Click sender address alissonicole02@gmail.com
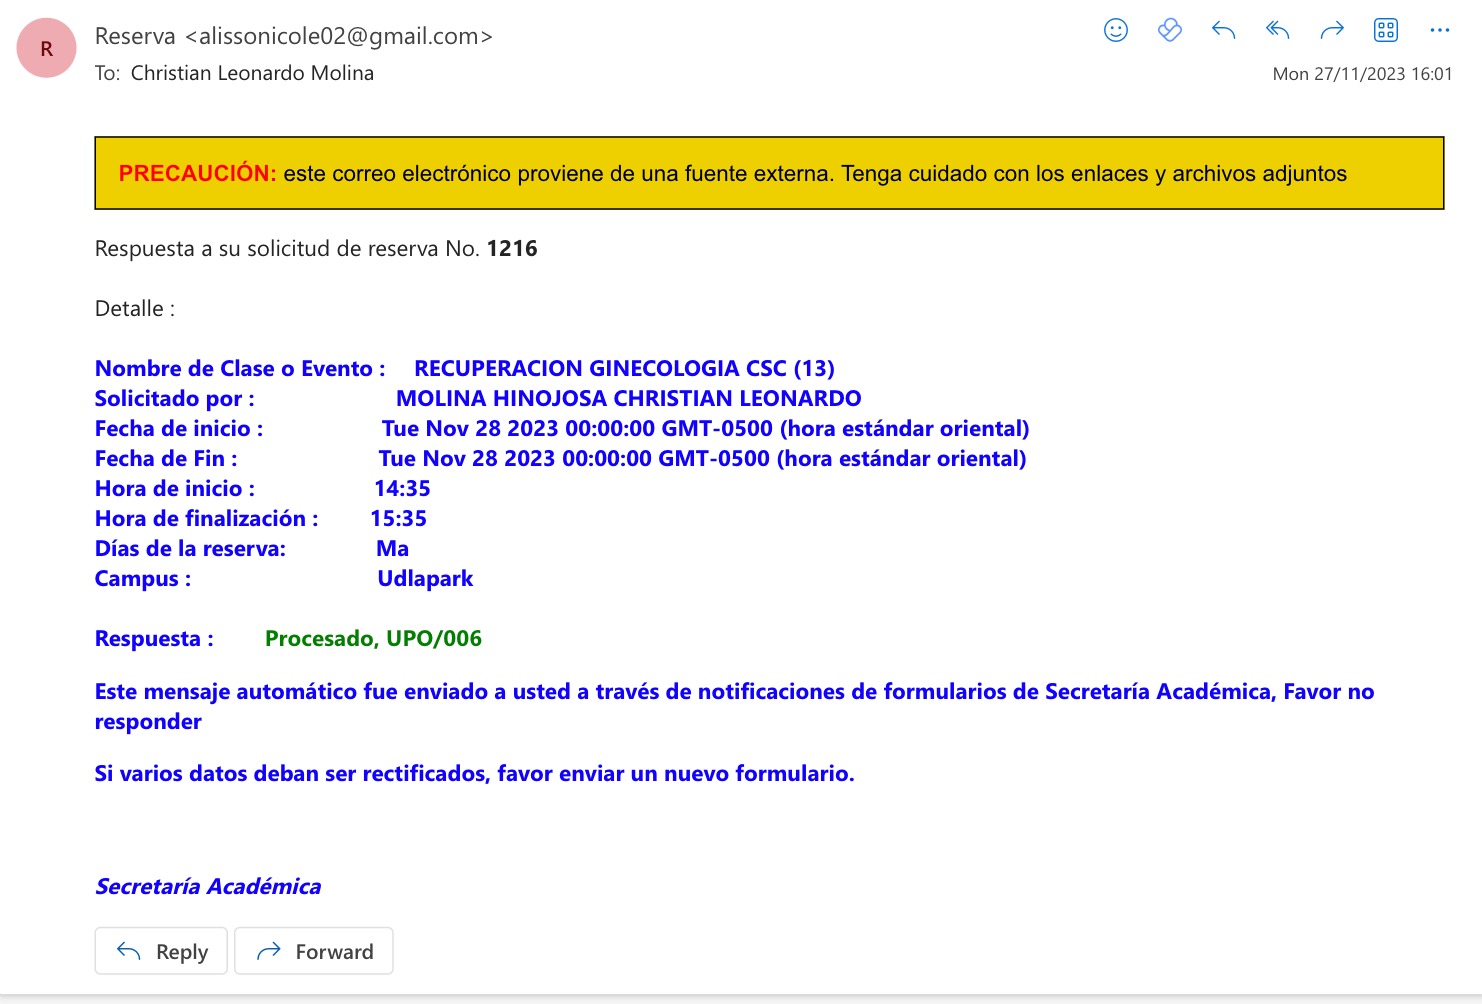Viewport: 1482px width, 1004px height. (x=339, y=37)
